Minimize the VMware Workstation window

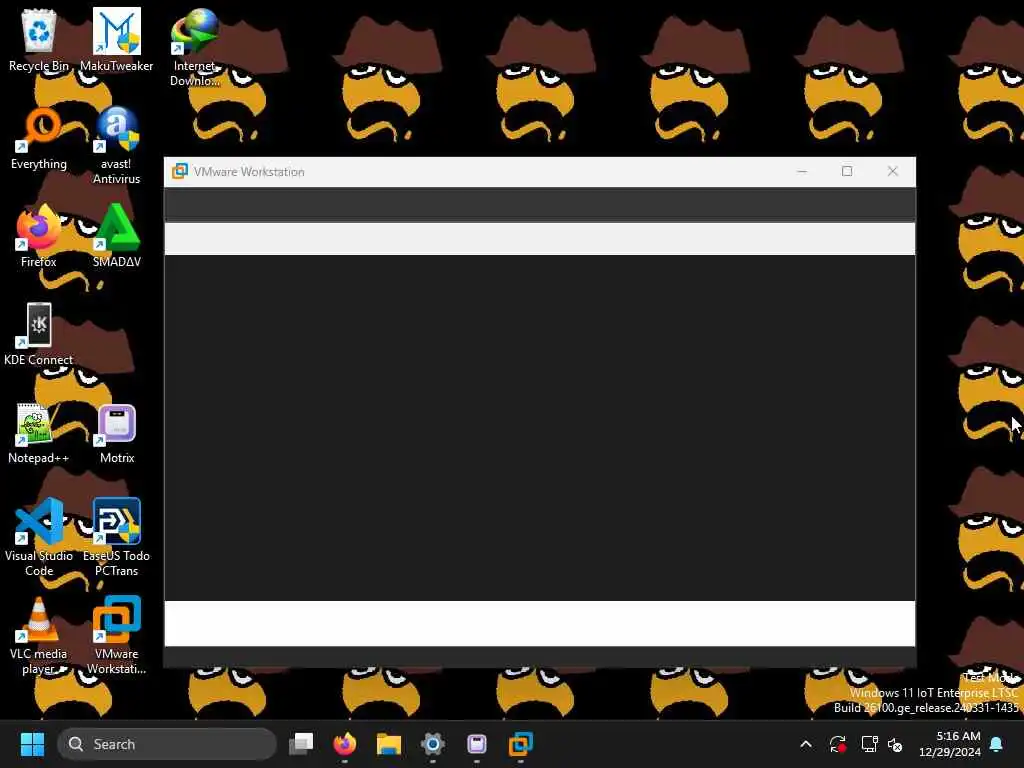tap(802, 171)
